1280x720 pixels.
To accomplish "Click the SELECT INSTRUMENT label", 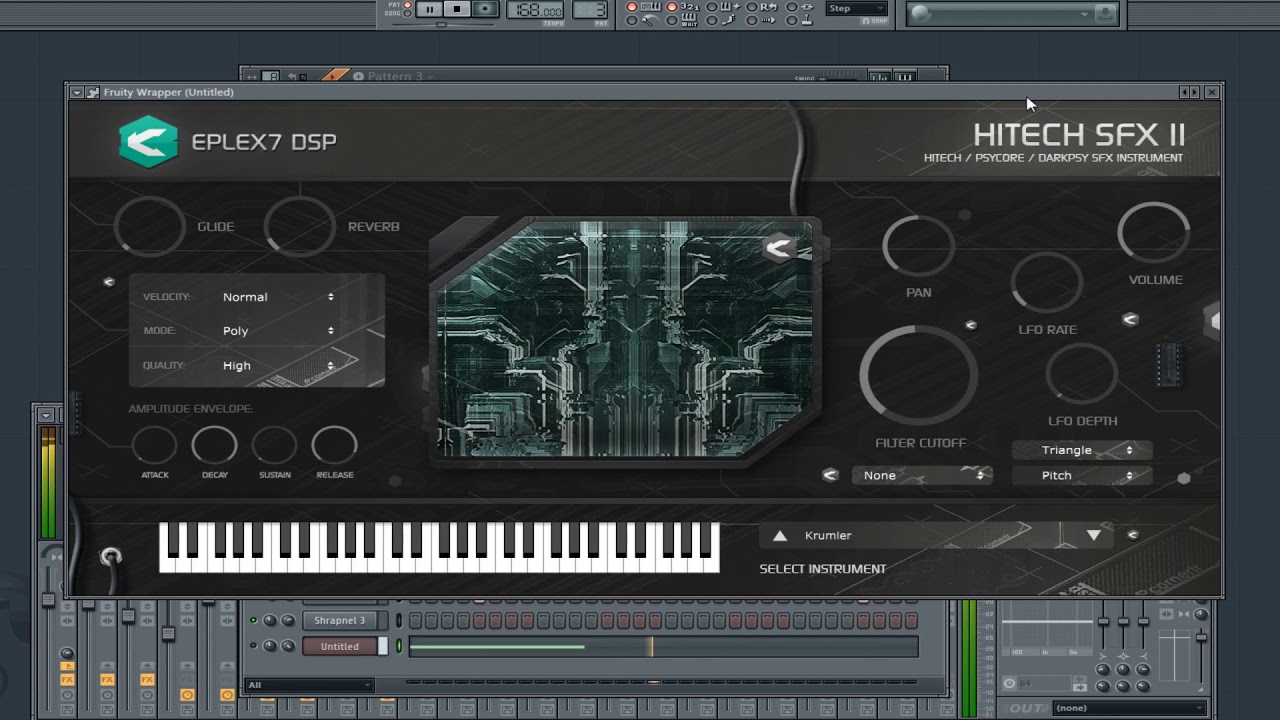I will click(823, 569).
